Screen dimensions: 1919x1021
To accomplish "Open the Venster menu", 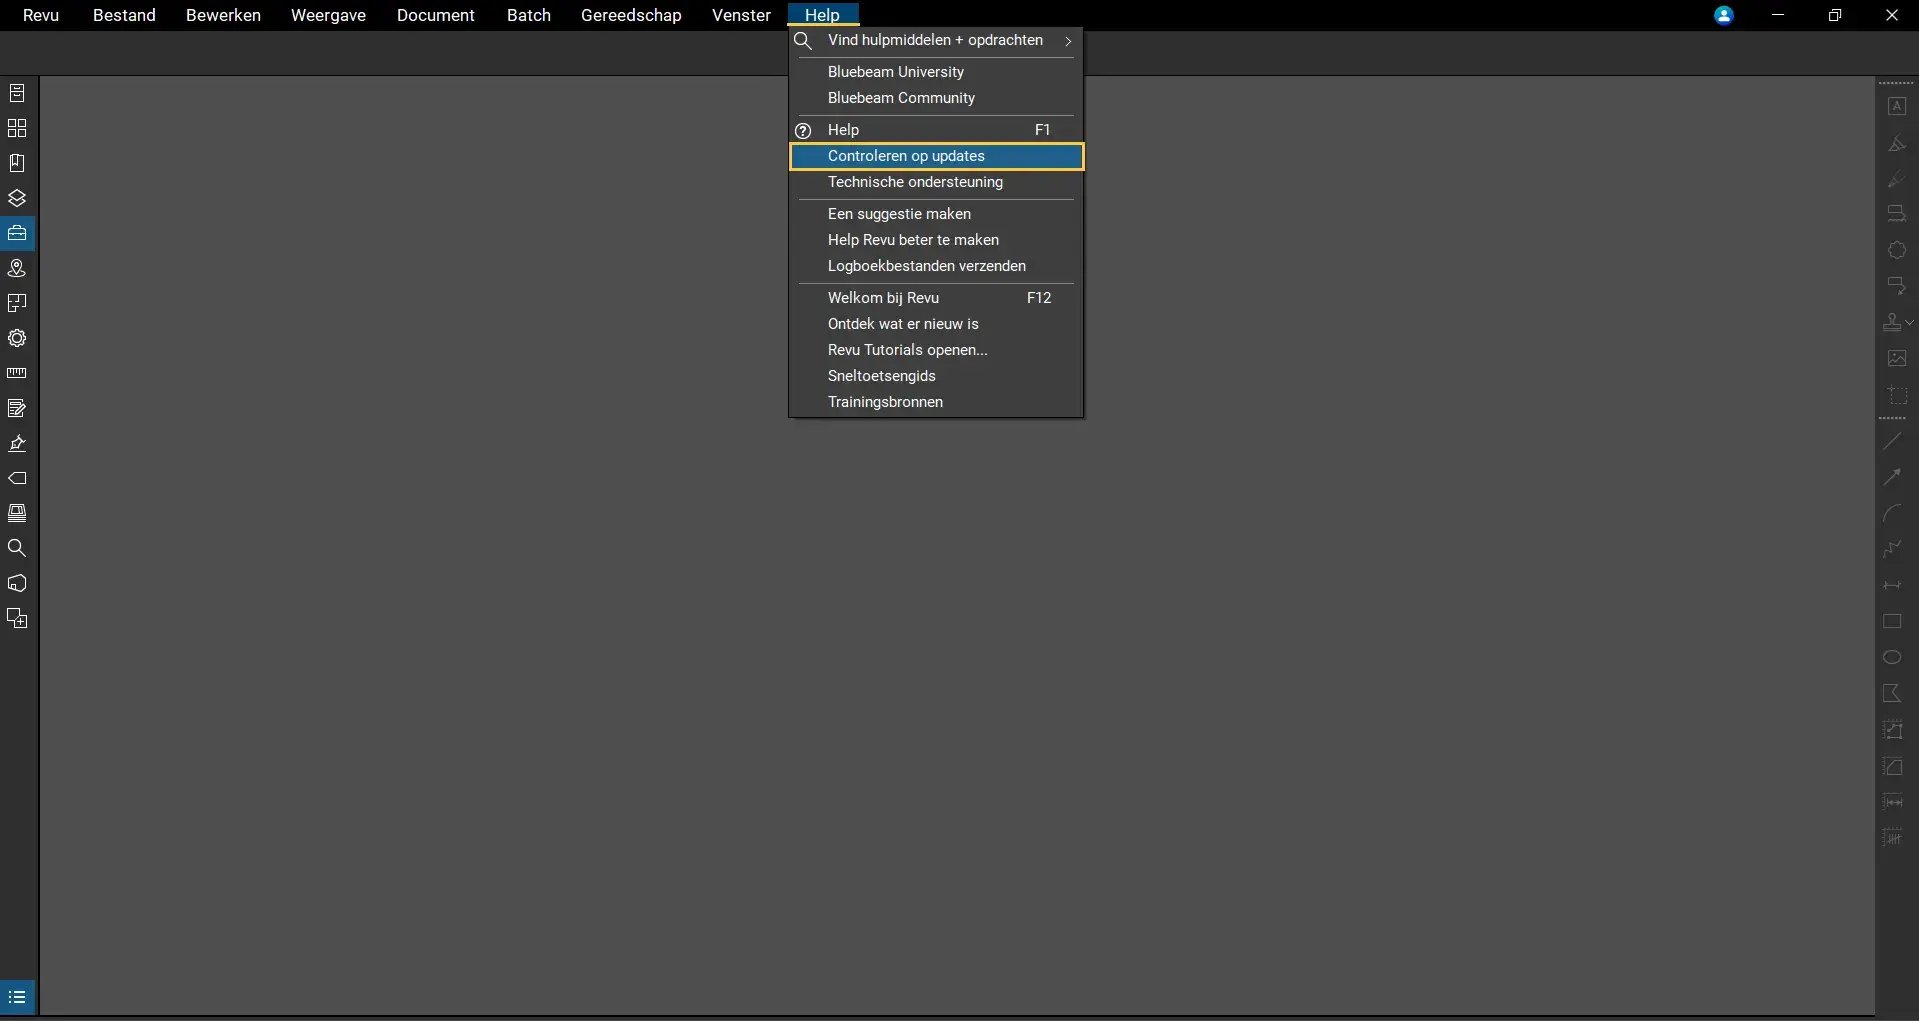I will (x=741, y=15).
